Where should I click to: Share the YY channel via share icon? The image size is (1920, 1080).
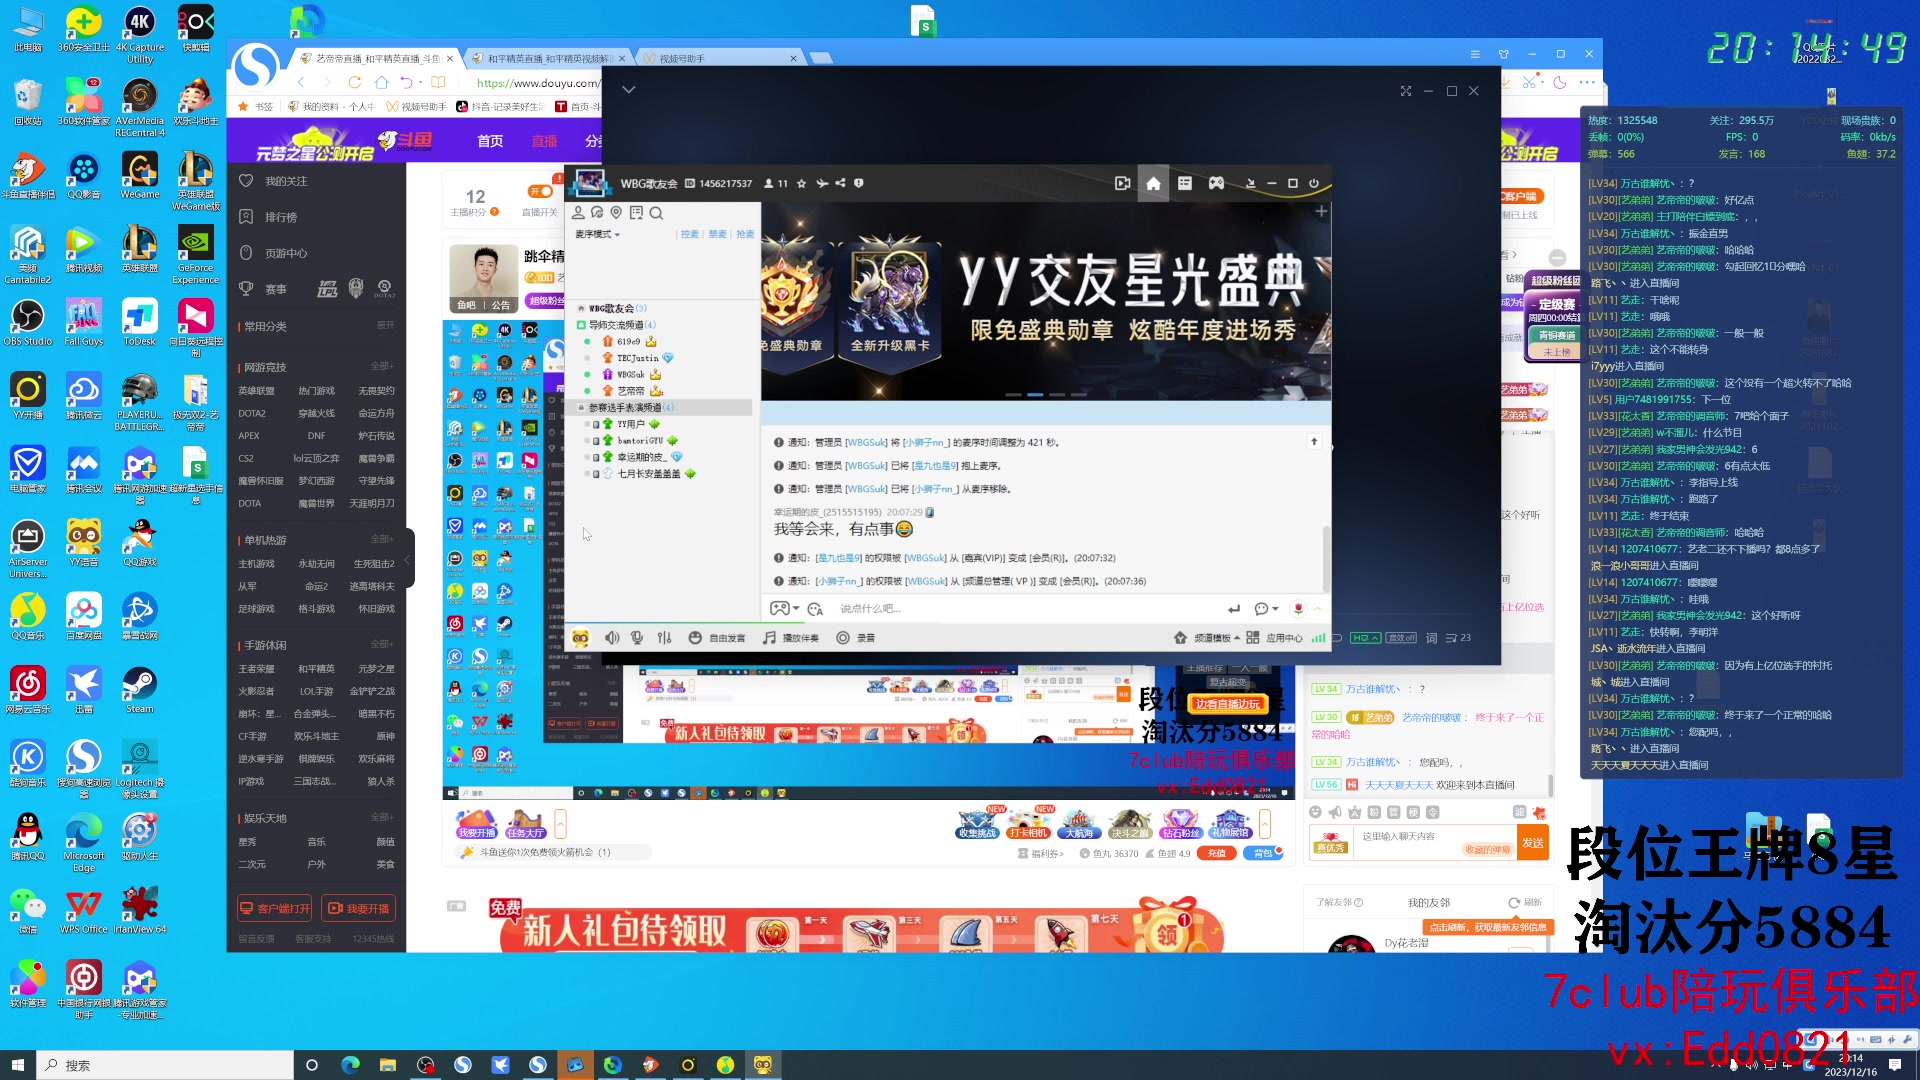(841, 183)
